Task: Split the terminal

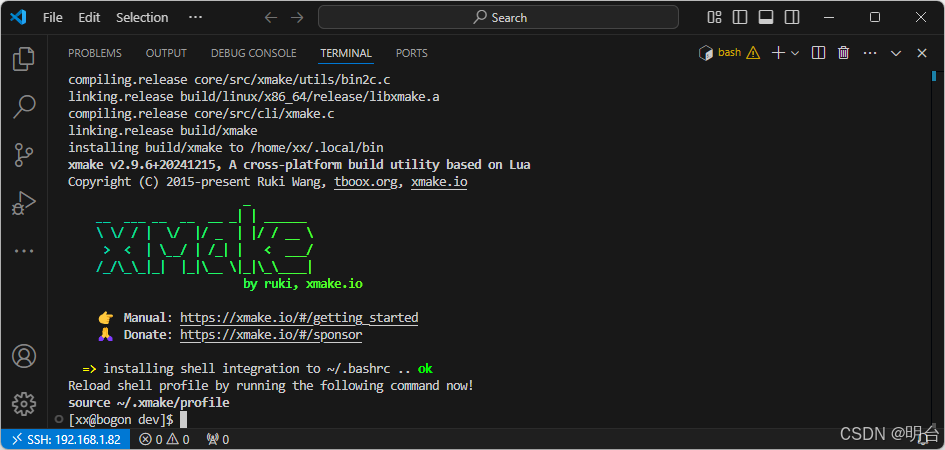Action: (x=818, y=53)
